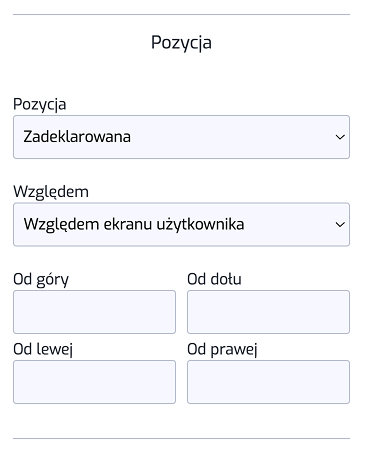Viewport: 365px width, 457px height.
Task: Click the Względem ekranu użytkownika value text
Action: tap(134, 224)
